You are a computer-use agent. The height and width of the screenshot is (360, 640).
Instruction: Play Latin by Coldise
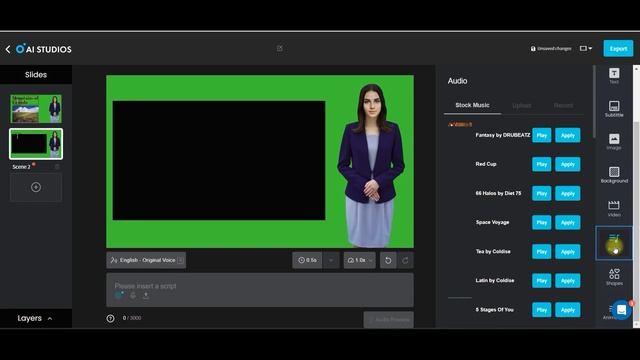click(x=542, y=280)
